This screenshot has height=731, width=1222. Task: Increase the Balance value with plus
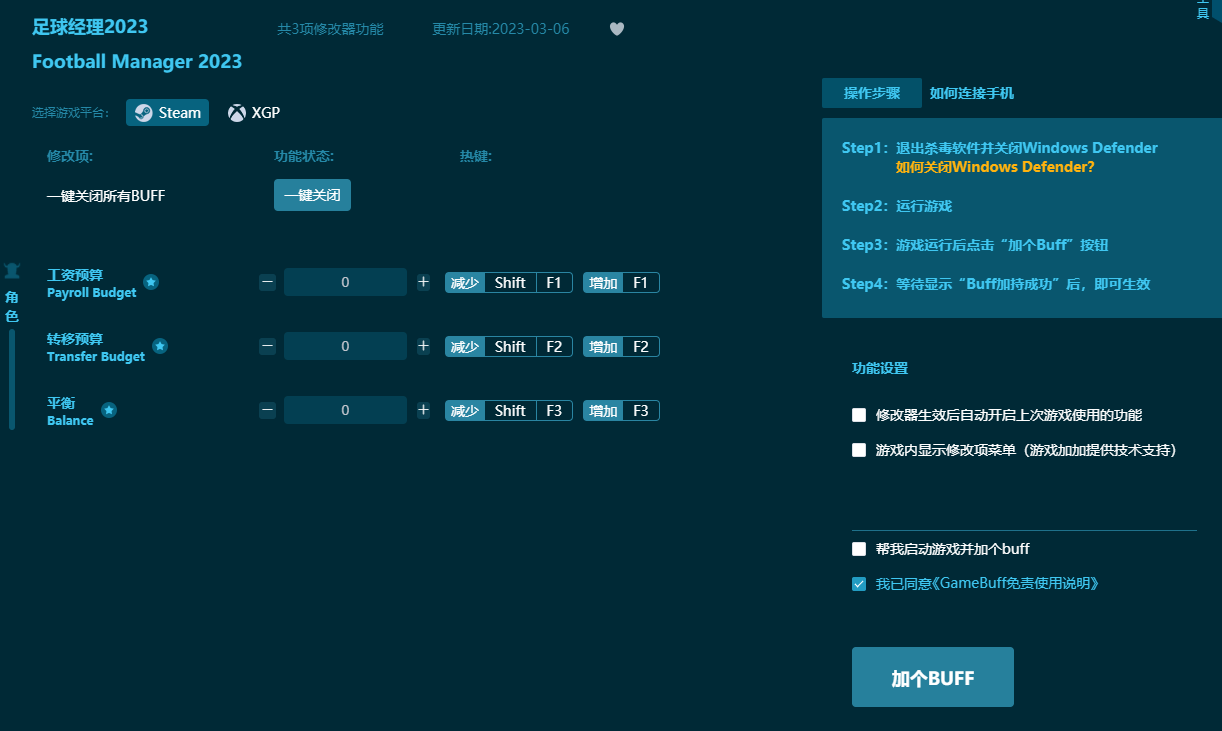tap(423, 410)
